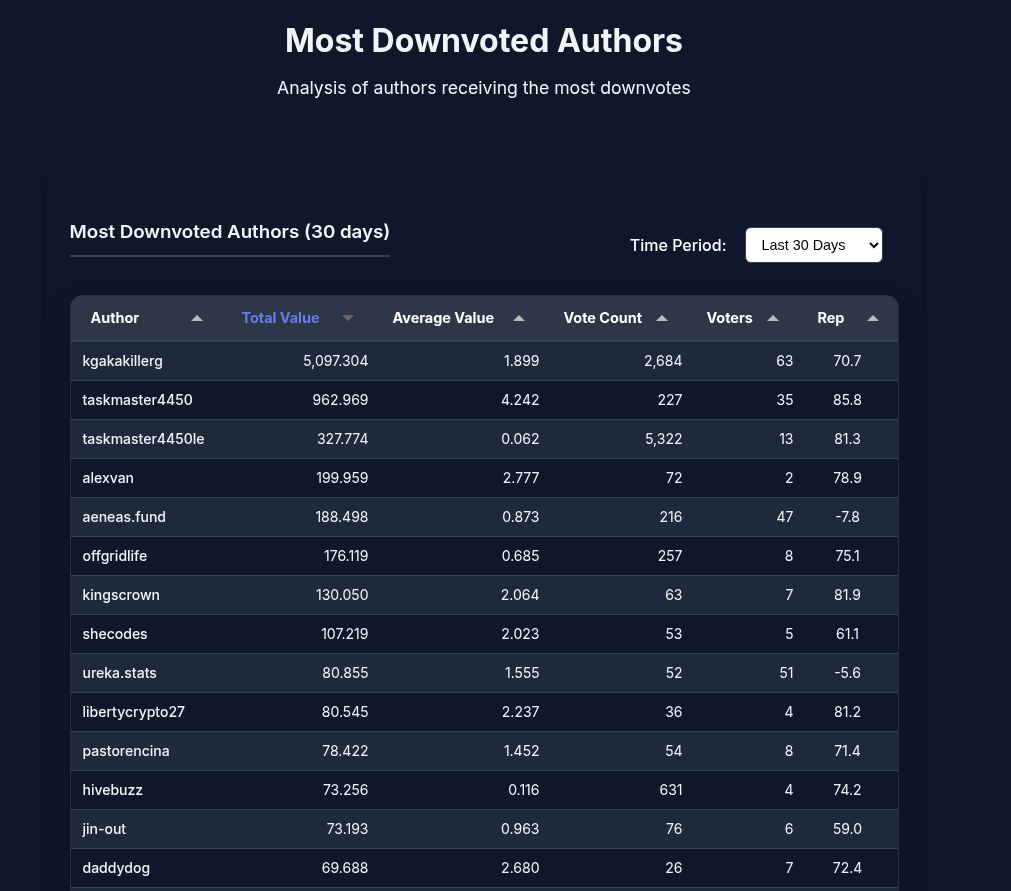This screenshot has height=891, width=1011.
Task: Select the Vote Count column header label
Action: (x=602, y=318)
